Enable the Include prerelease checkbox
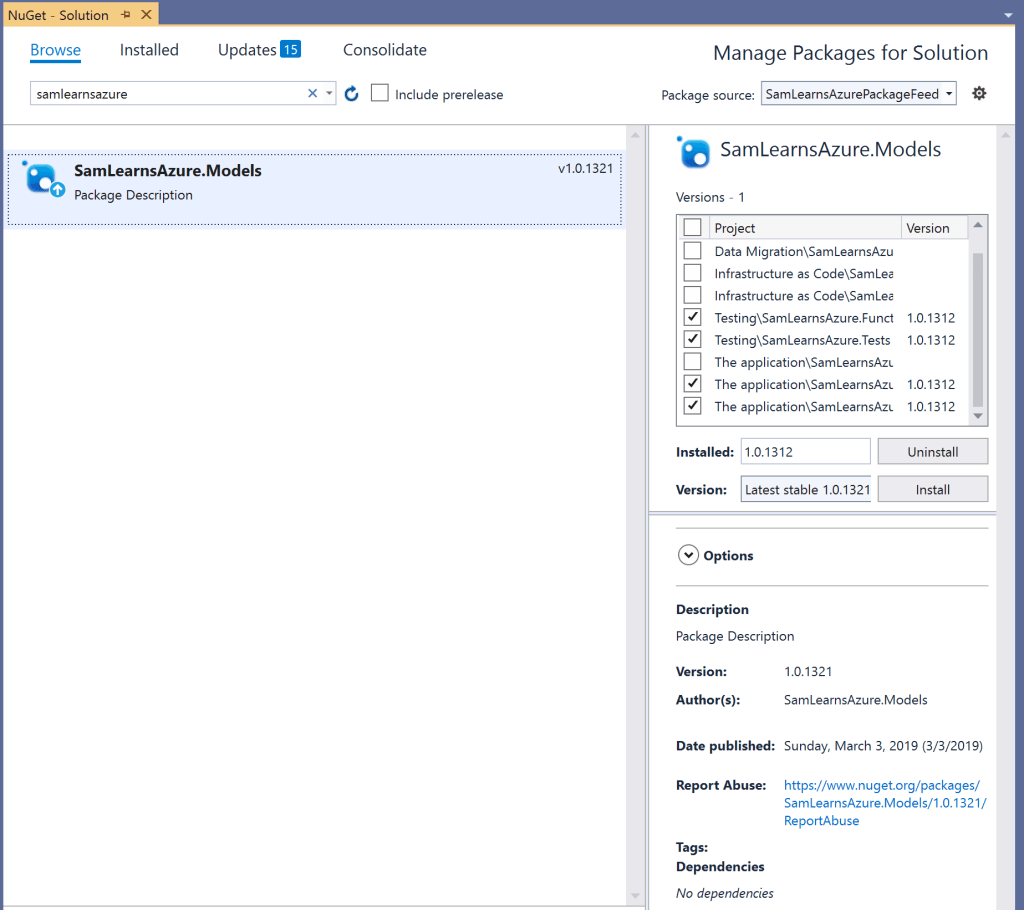Image resolution: width=1024 pixels, height=910 pixels. click(x=380, y=94)
